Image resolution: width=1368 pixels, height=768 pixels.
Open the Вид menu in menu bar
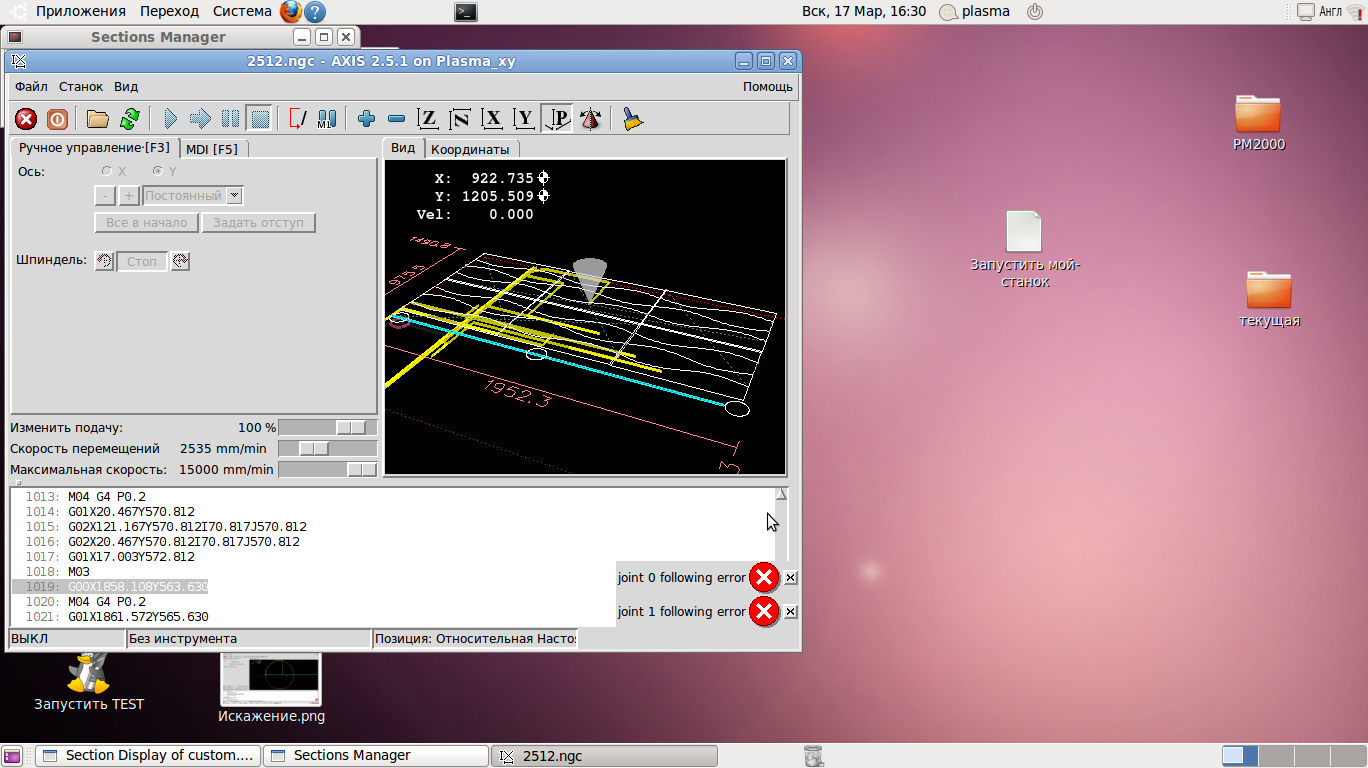(126, 87)
